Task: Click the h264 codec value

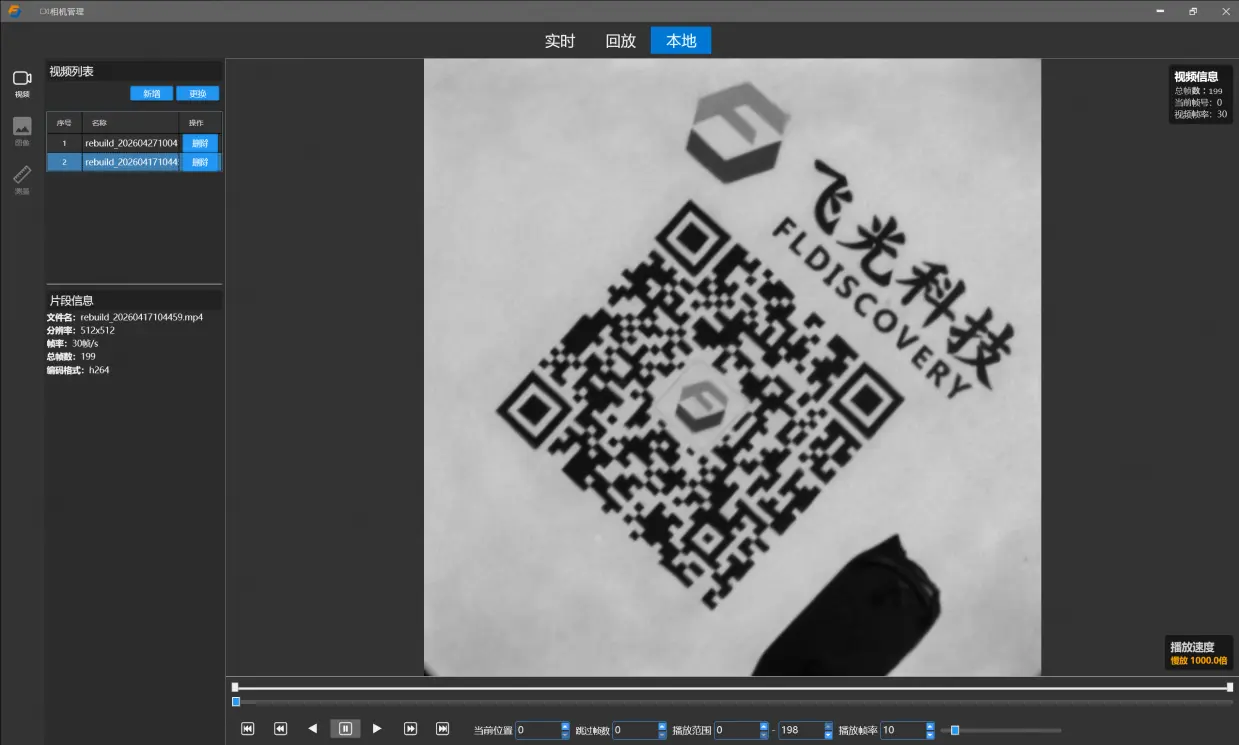Action: coord(99,370)
